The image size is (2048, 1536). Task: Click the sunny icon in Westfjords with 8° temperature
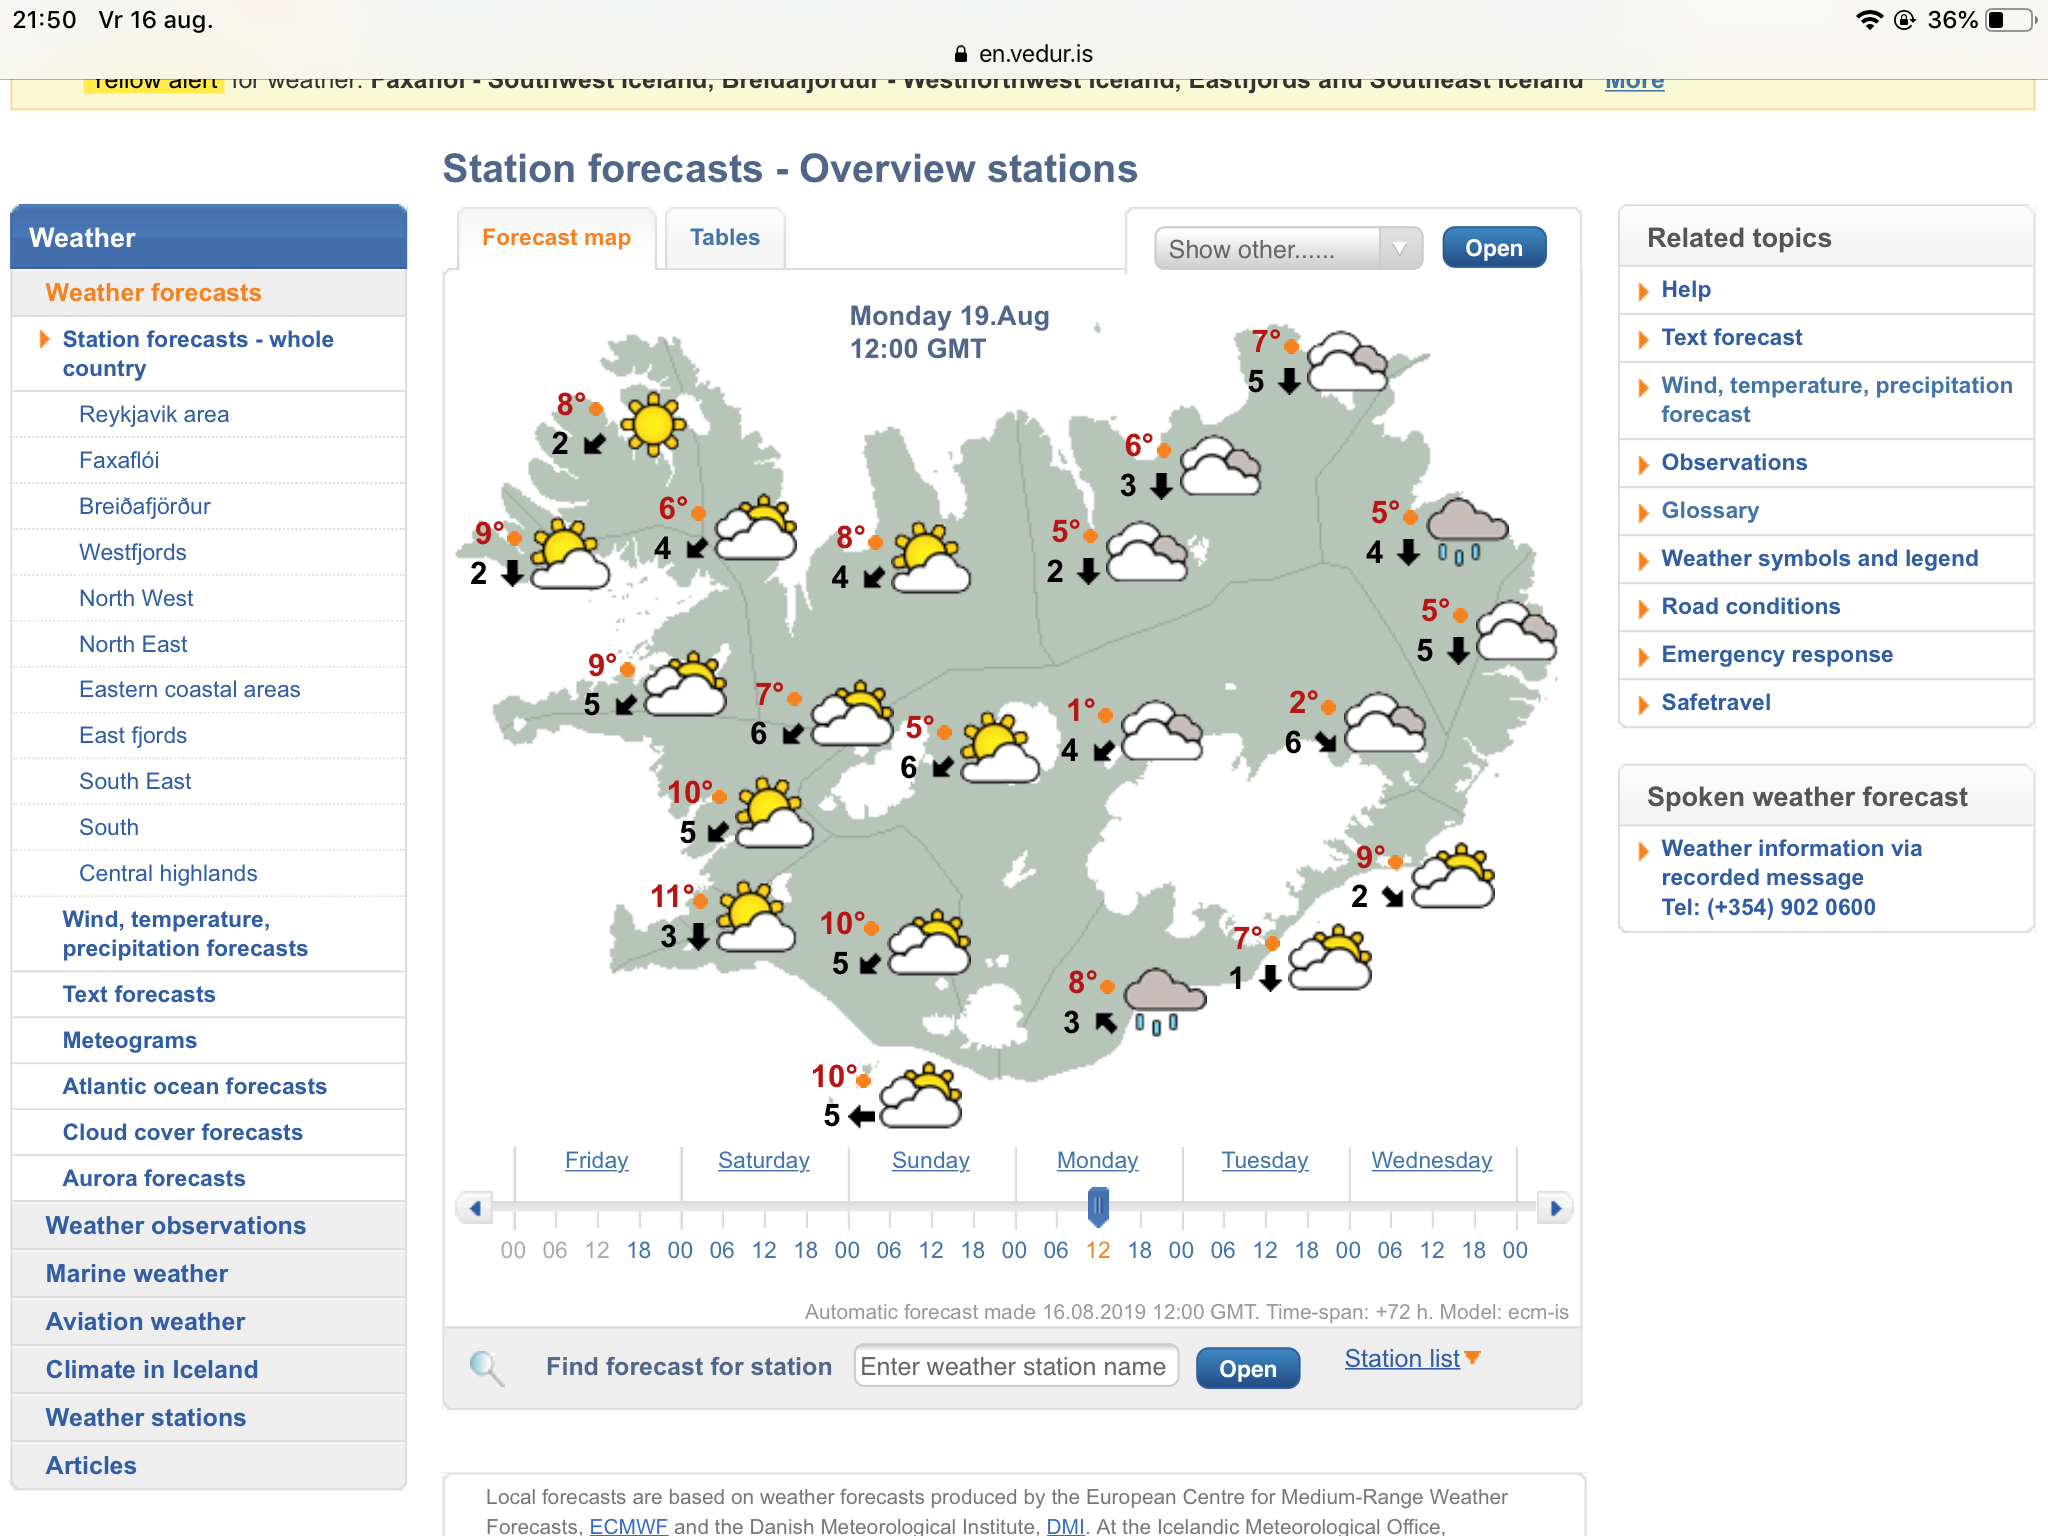coord(653,424)
